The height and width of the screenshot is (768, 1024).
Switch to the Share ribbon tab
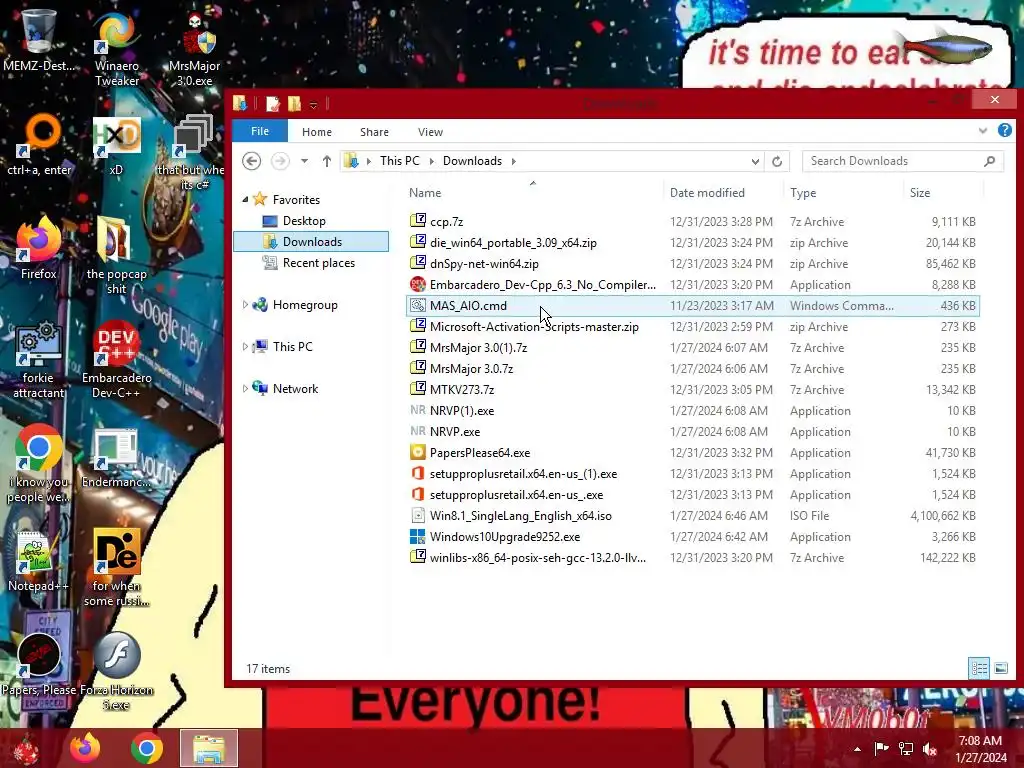[374, 132]
